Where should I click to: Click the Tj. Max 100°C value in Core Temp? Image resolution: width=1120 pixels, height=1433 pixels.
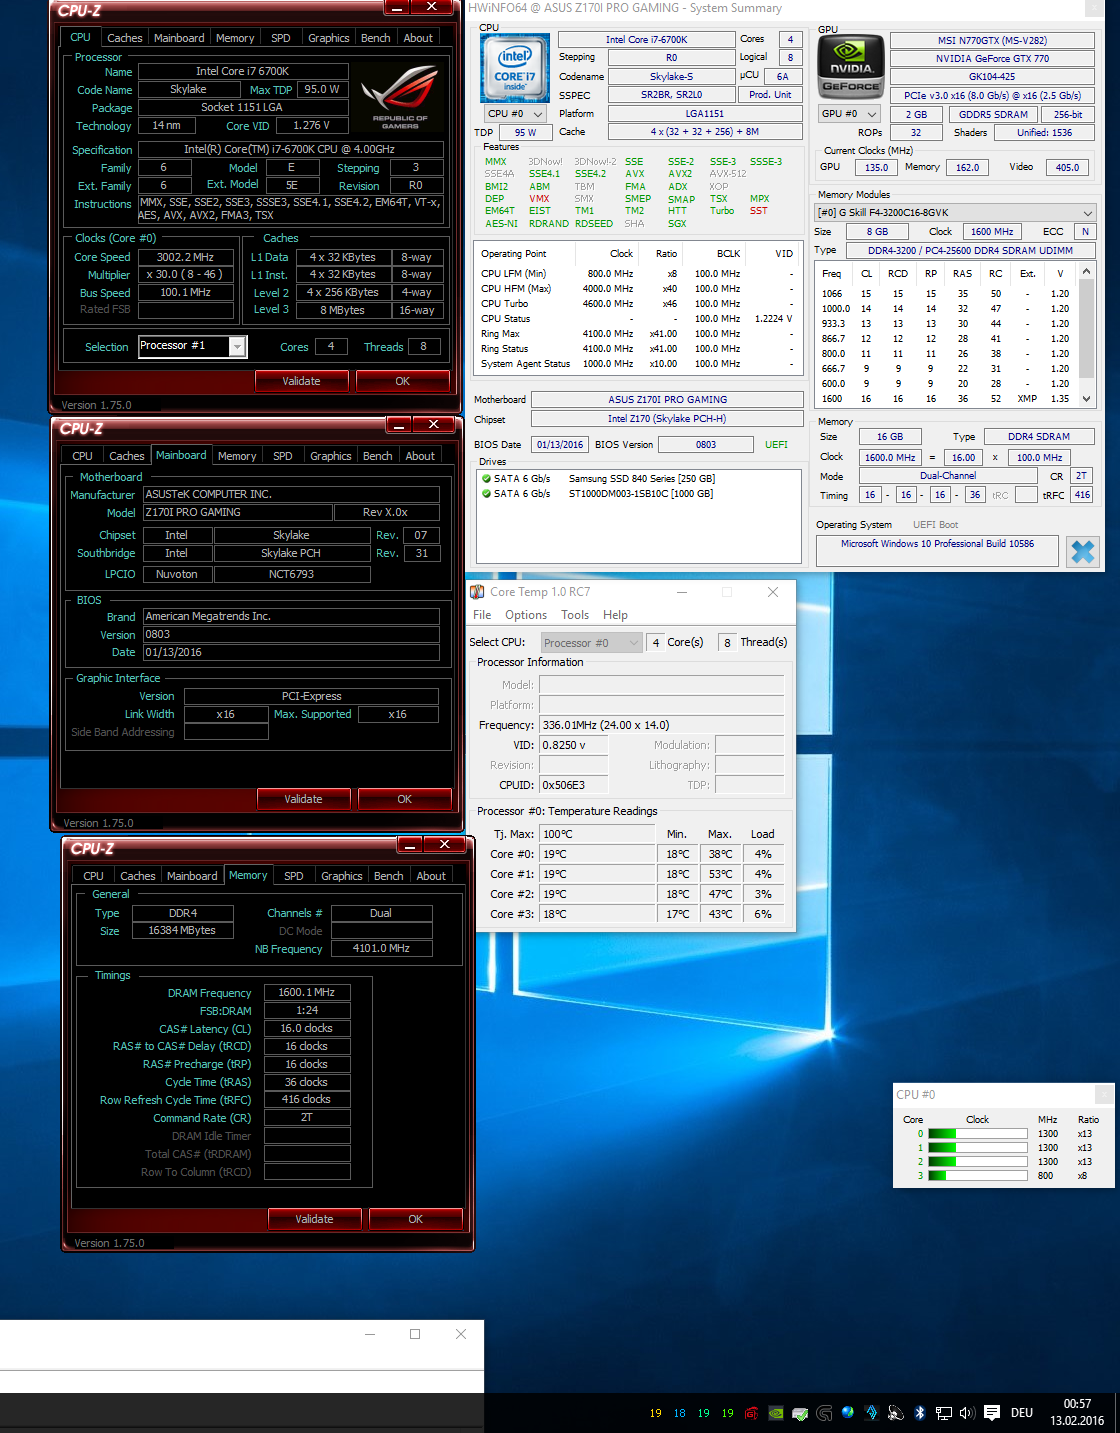pyautogui.click(x=597, y=834)
